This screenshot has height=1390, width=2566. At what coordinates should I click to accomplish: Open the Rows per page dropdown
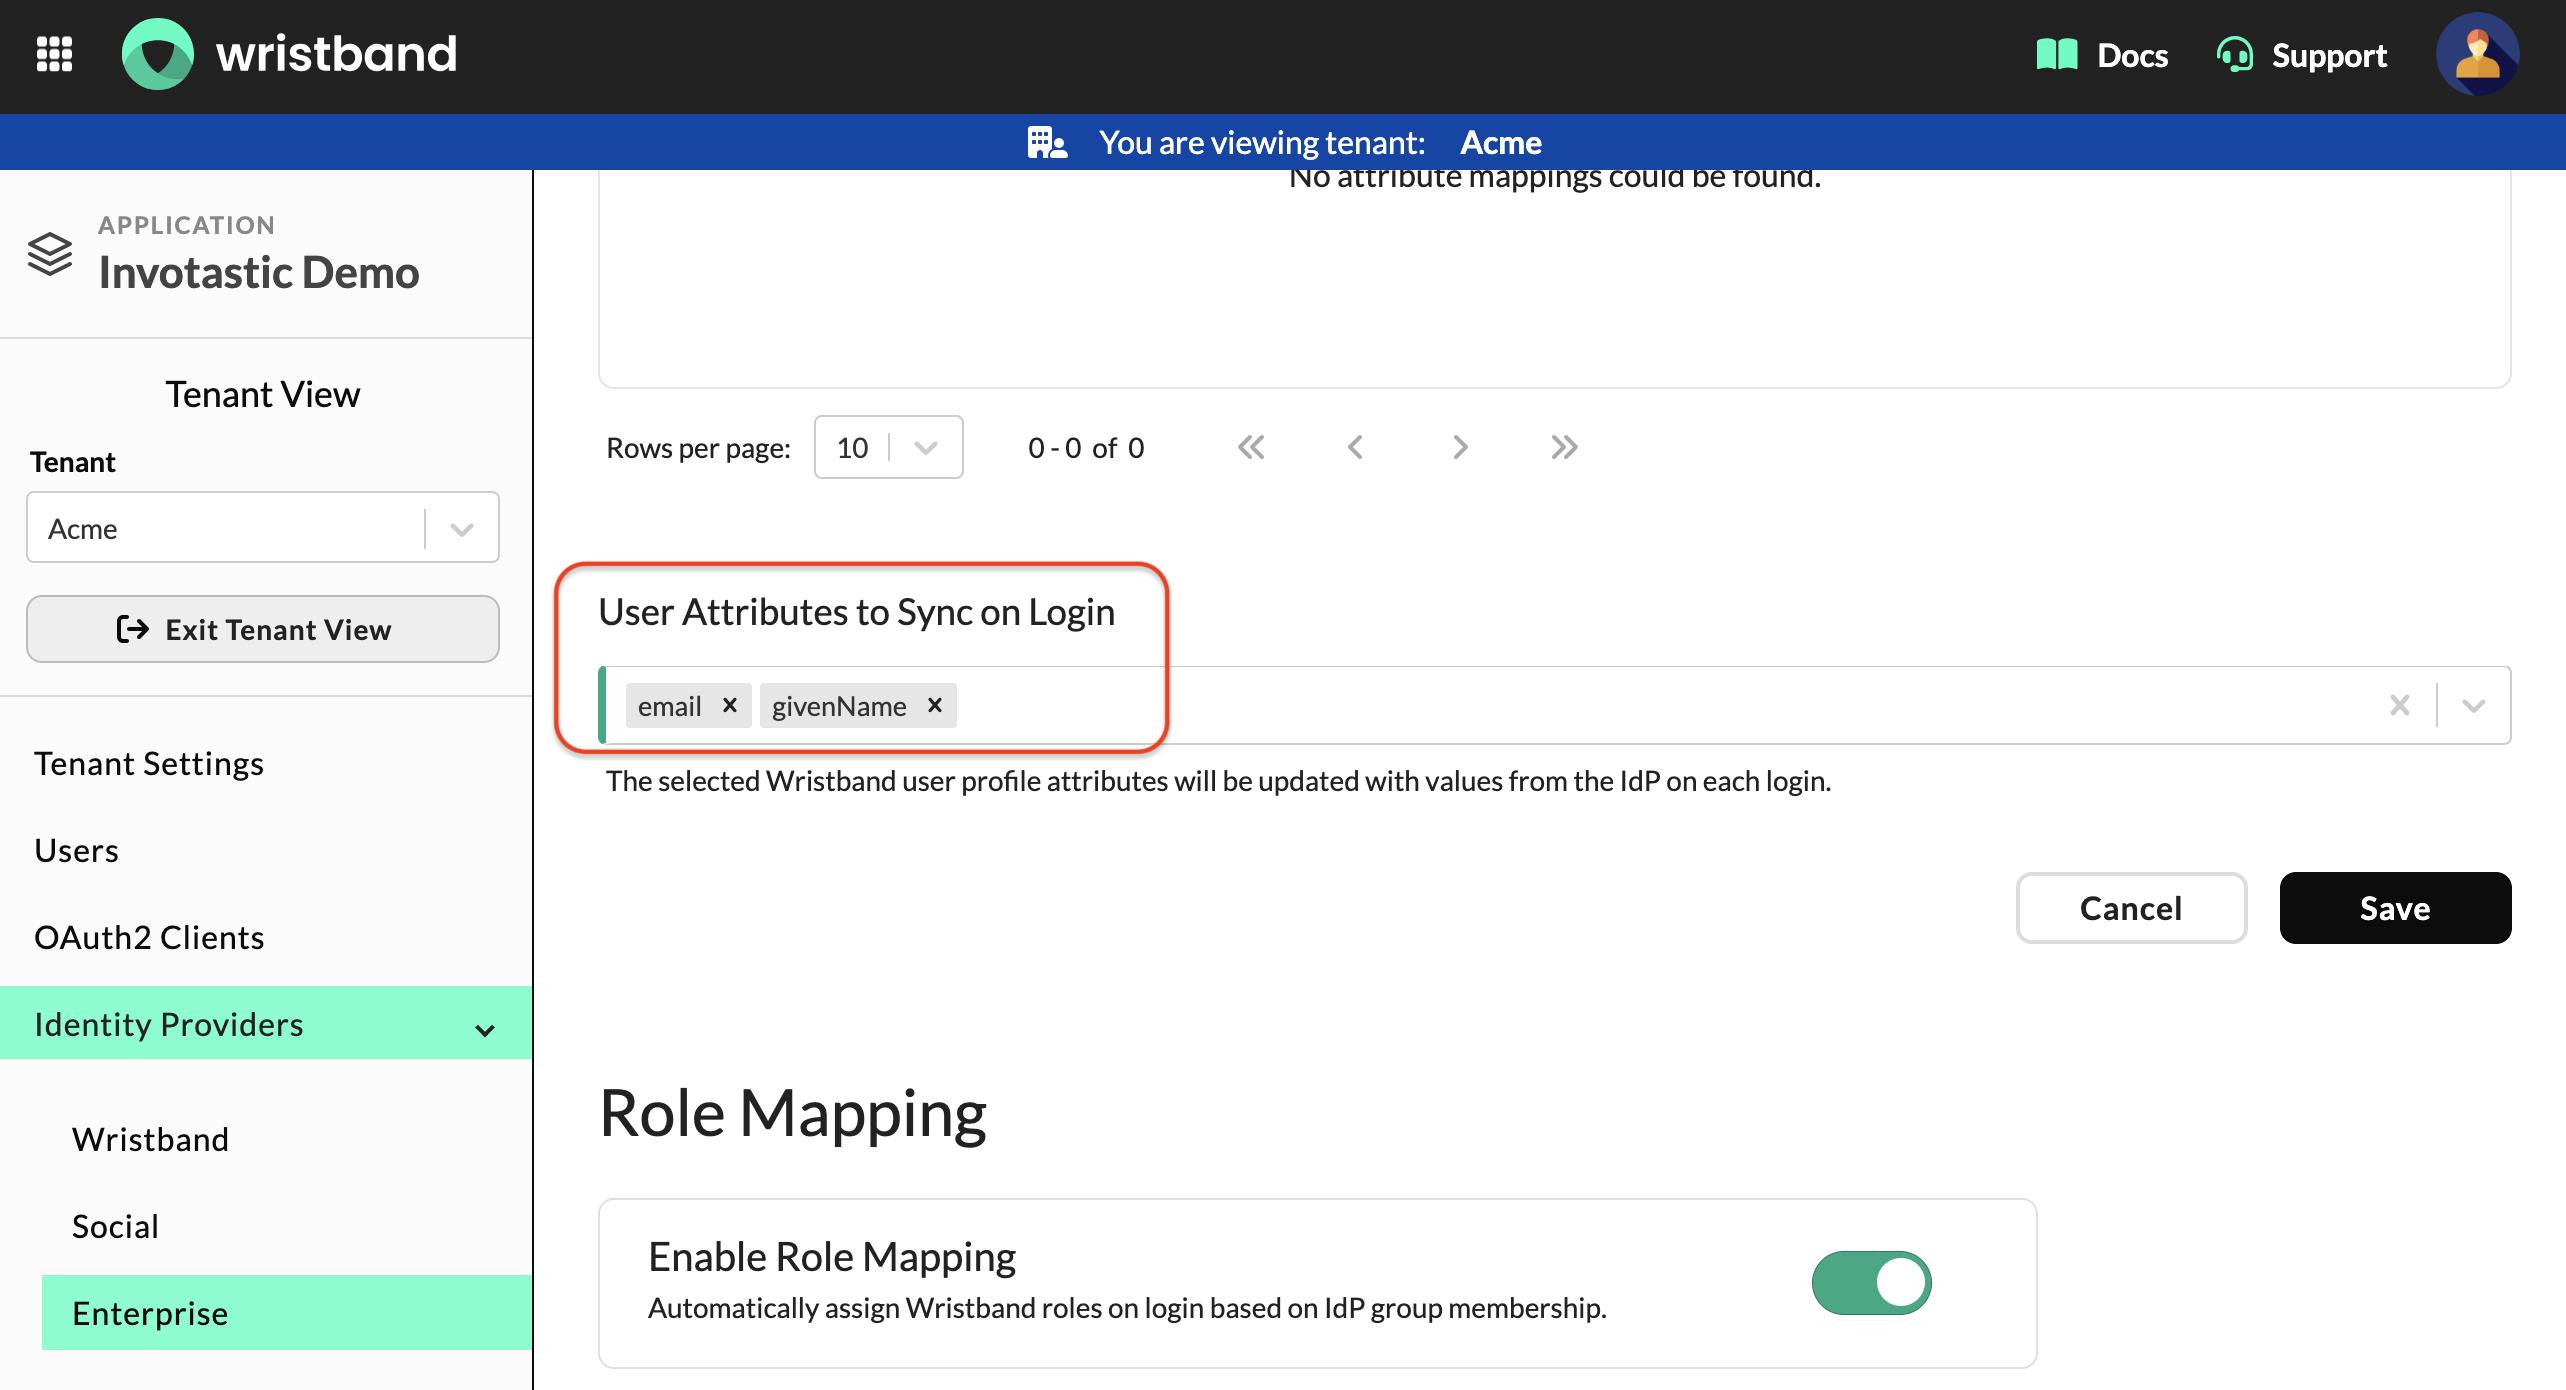[888, 447]
